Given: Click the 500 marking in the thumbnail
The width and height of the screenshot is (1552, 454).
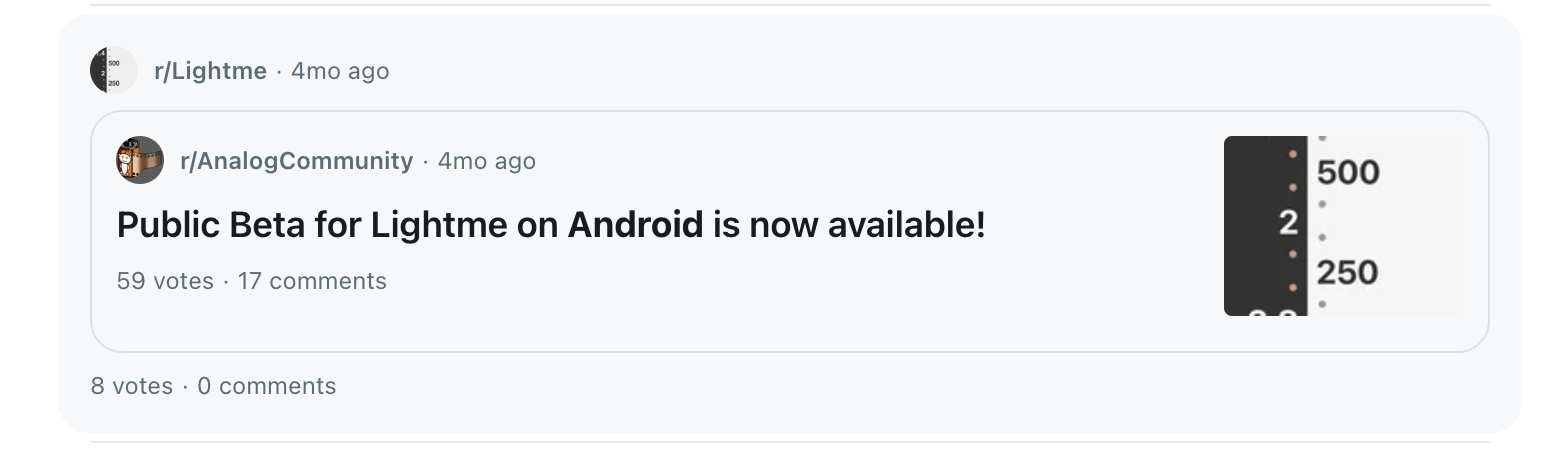Looking at the screenshot, I should [1348, 173].
